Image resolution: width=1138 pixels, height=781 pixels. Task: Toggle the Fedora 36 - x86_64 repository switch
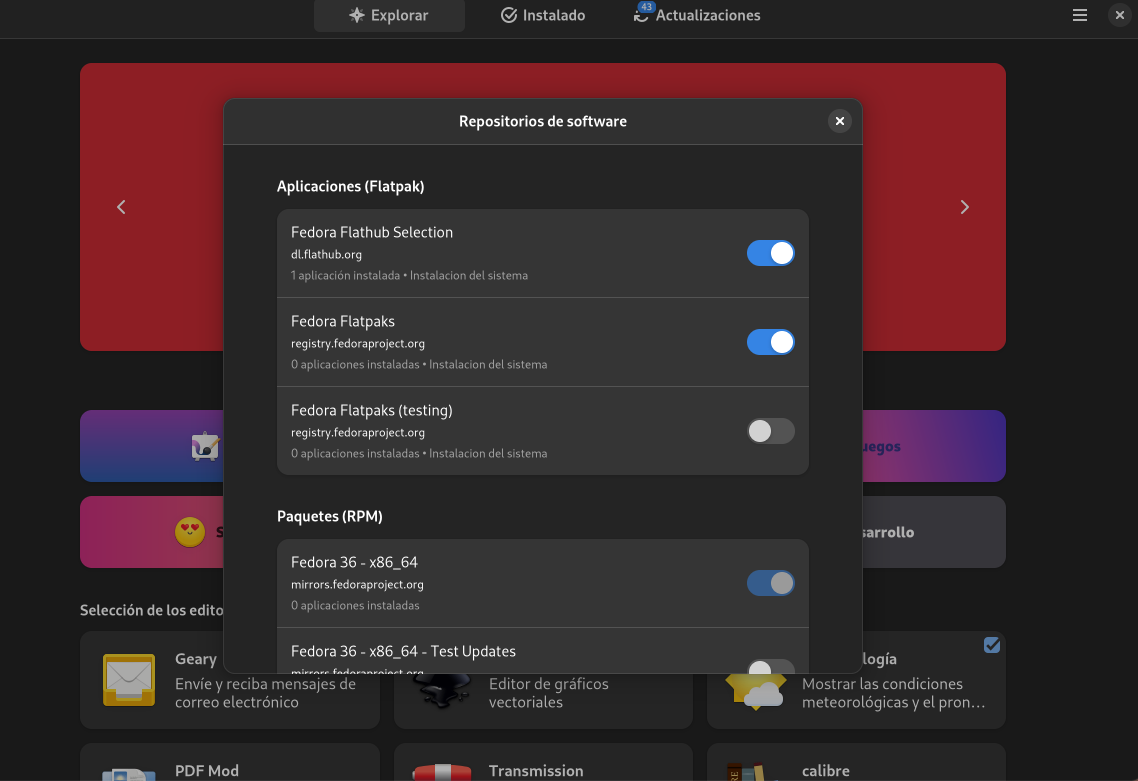point(770,583)
